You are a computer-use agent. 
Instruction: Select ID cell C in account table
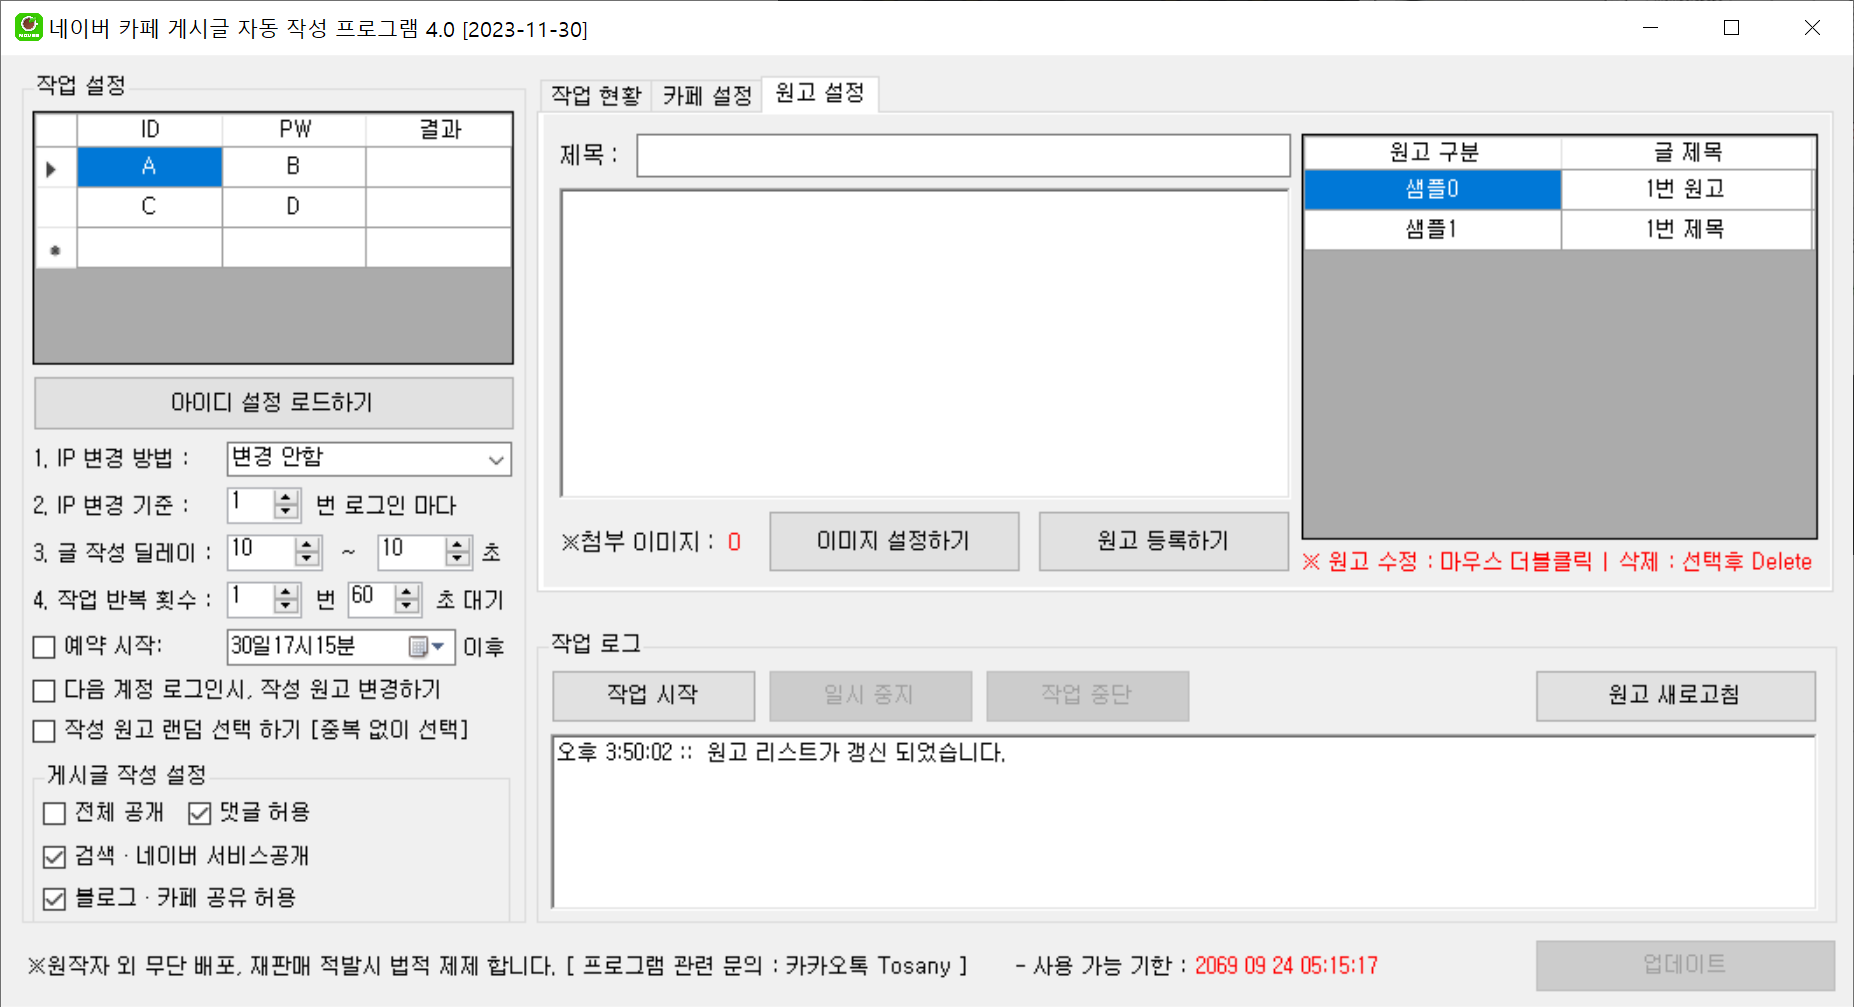pos(149,207)
